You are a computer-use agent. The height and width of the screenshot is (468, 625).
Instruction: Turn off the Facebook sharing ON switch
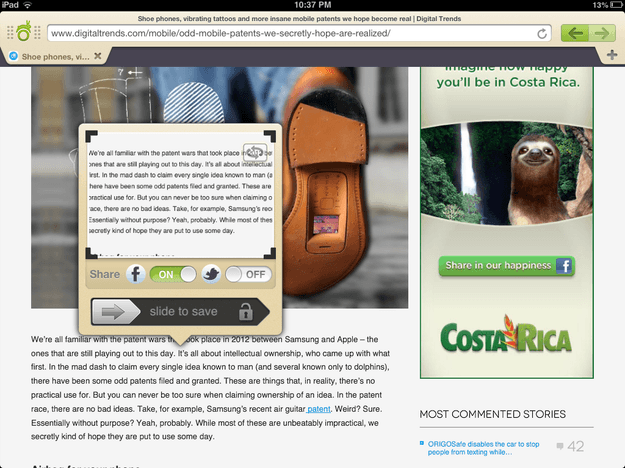[x=173, y=274]
